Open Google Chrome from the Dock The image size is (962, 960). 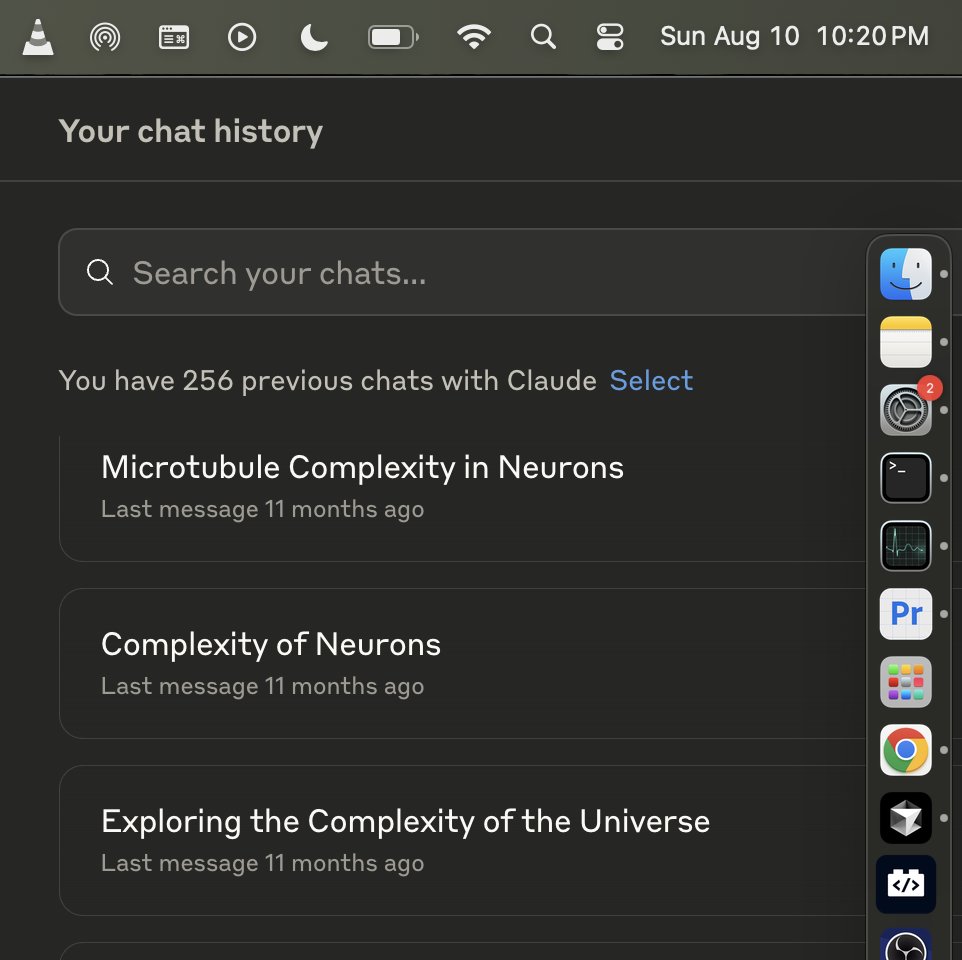(906, 750)
